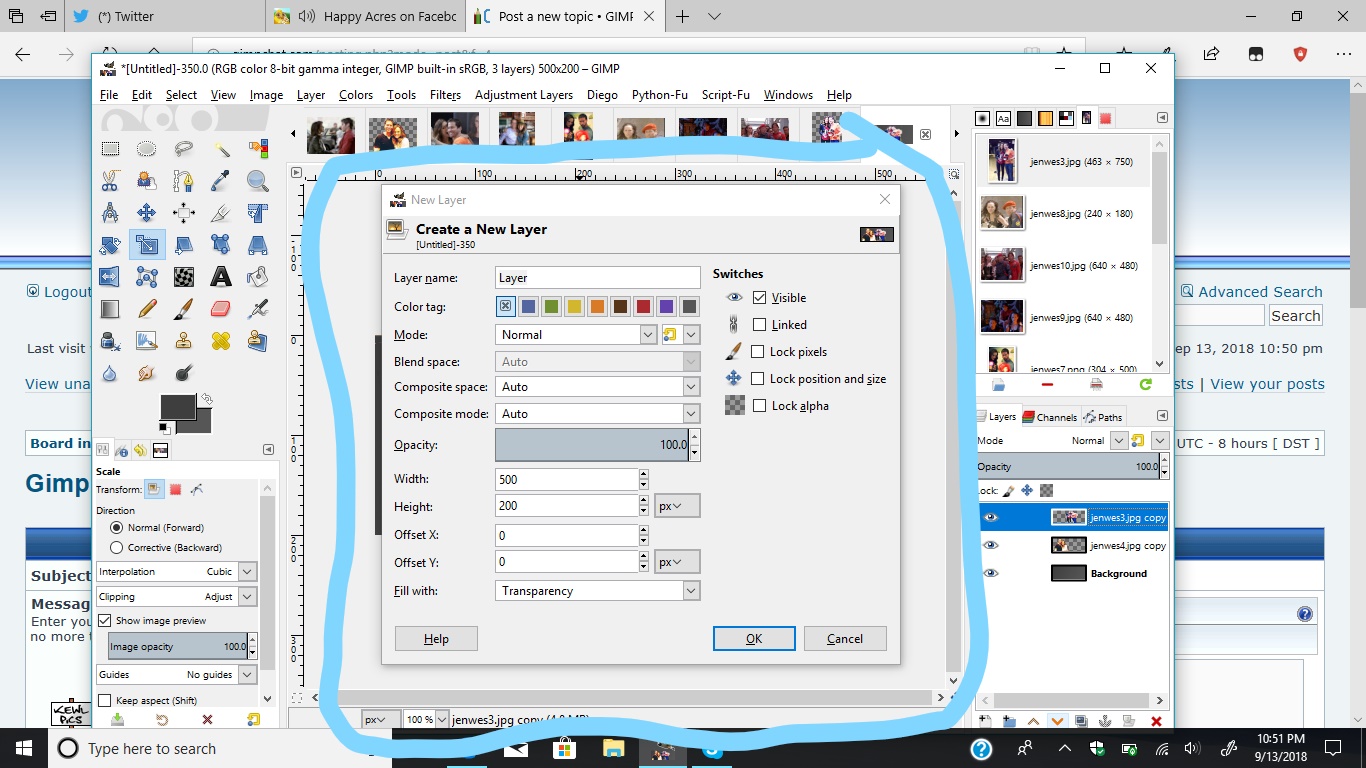Open Advanced Search link on forum page
The width and height of the screenshot is (1366, 768).
coord(1260,292)
